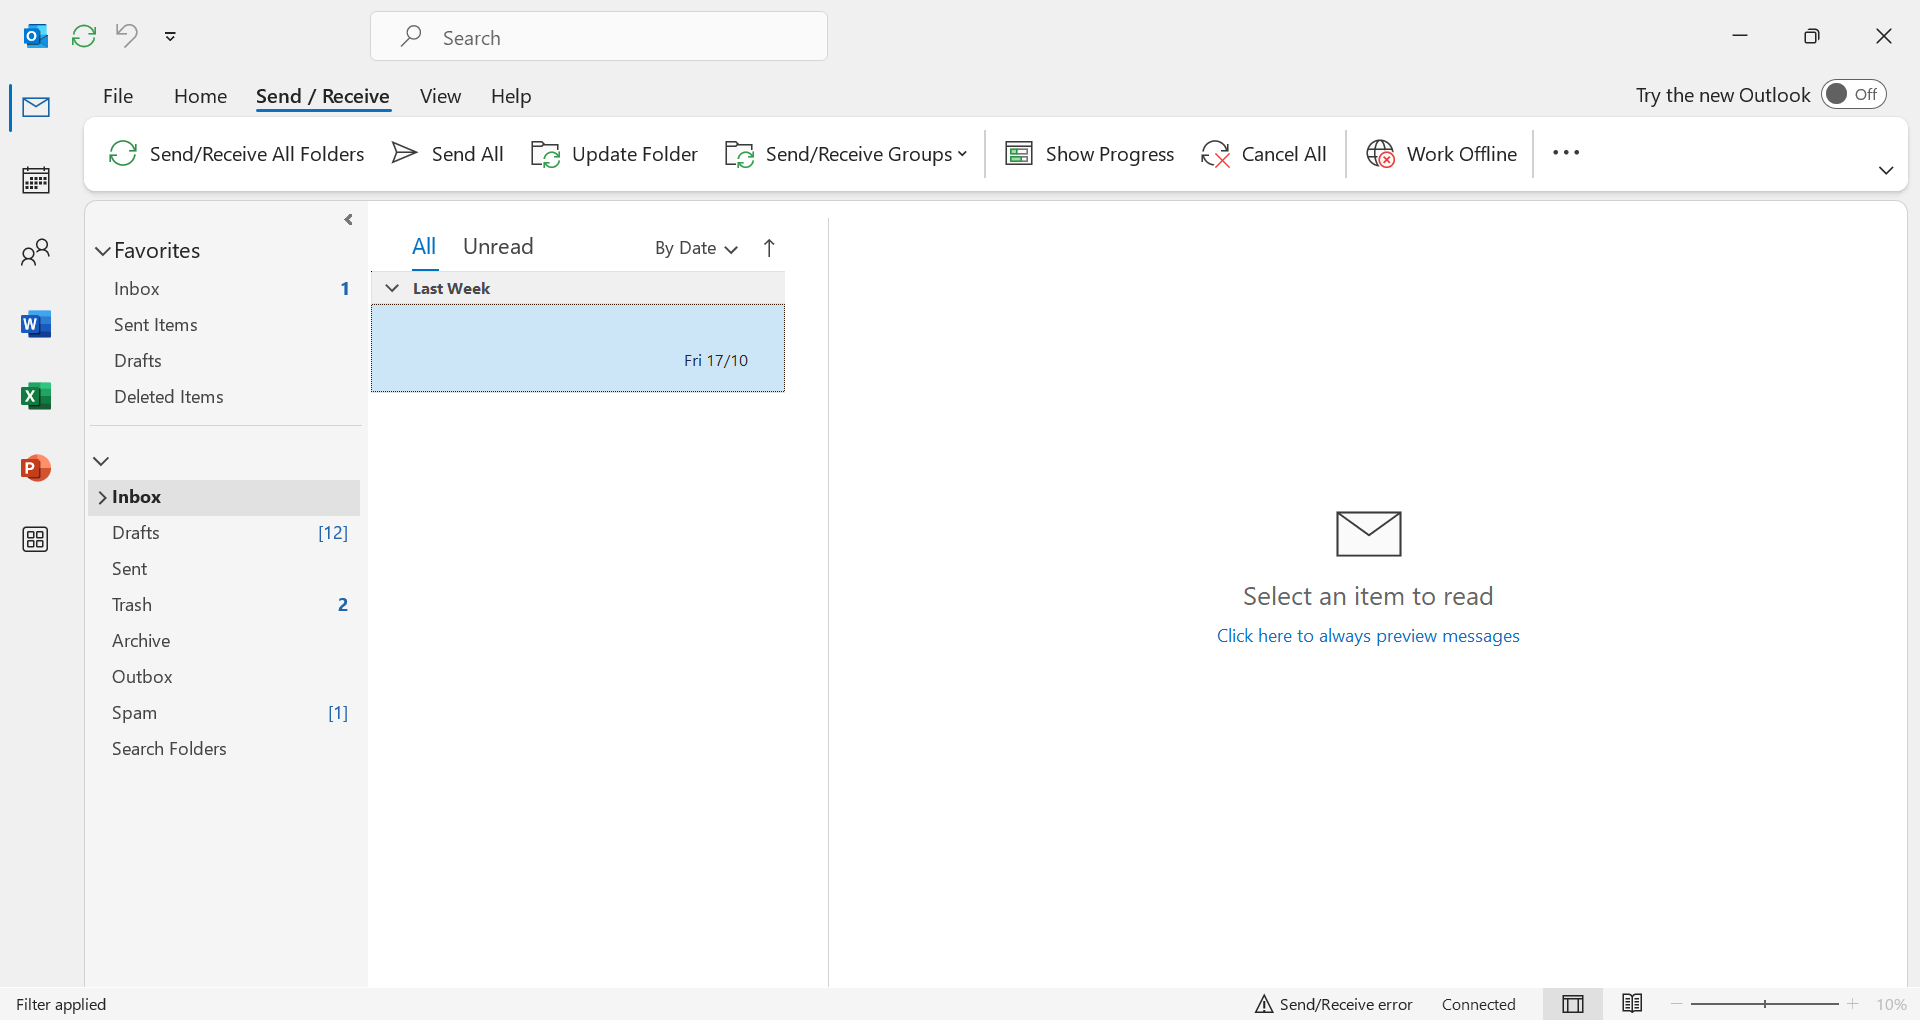Click the Connected status text
The height and width of the screenshot is (1020, 1923).
point(1478,1004)
